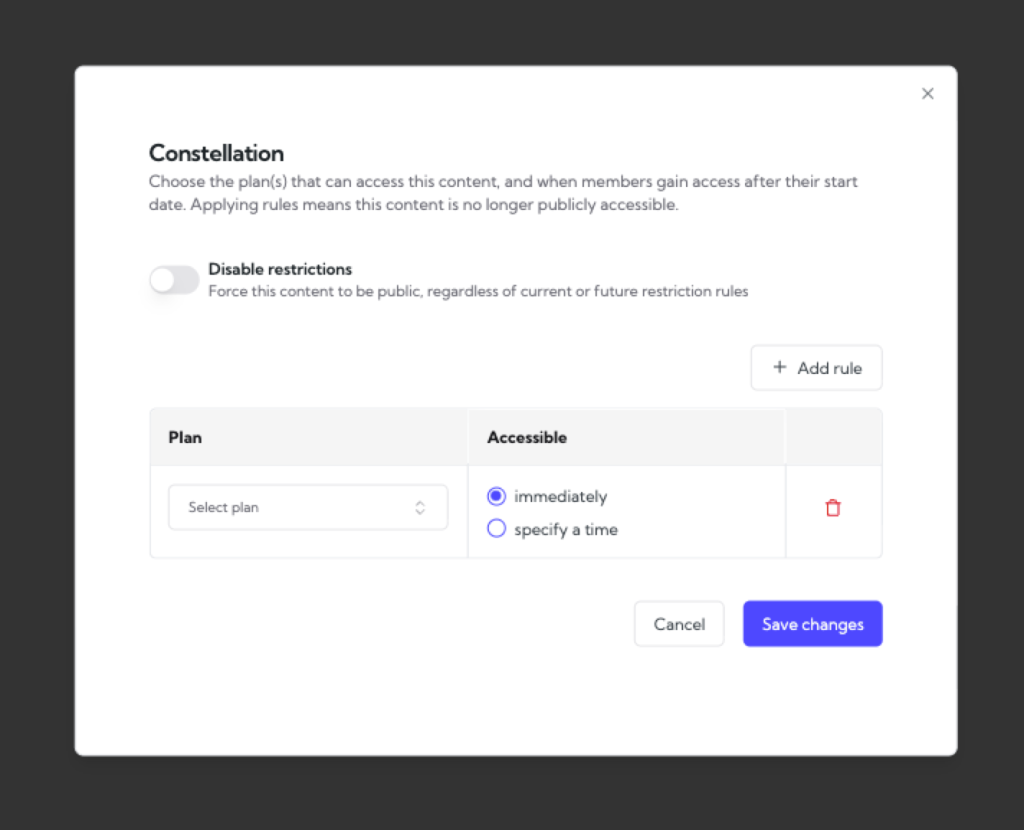Click the plus symbol on the rule creation button

point(780,367)
